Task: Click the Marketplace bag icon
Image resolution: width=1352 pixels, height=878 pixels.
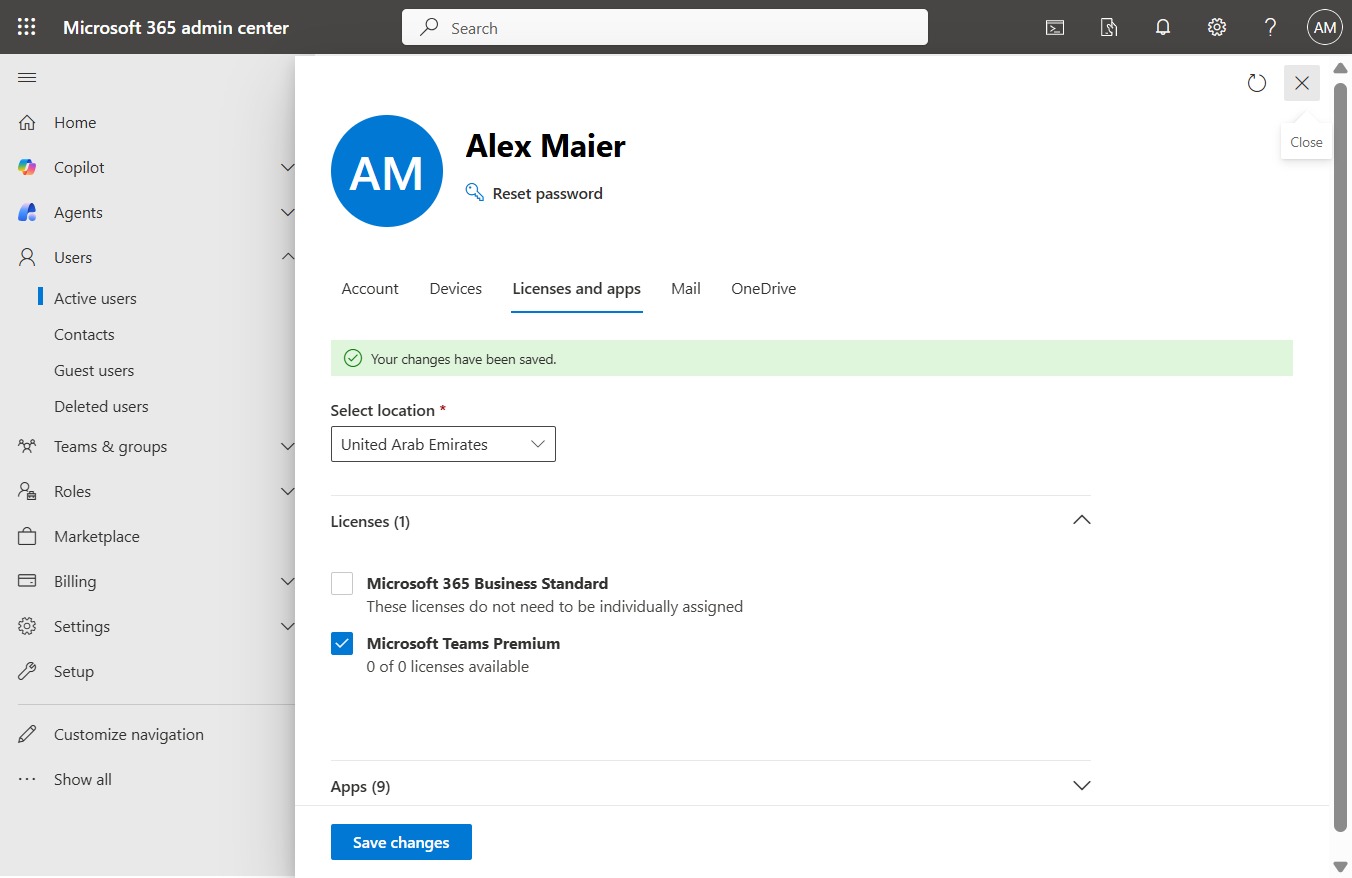Action: [28, 536]
